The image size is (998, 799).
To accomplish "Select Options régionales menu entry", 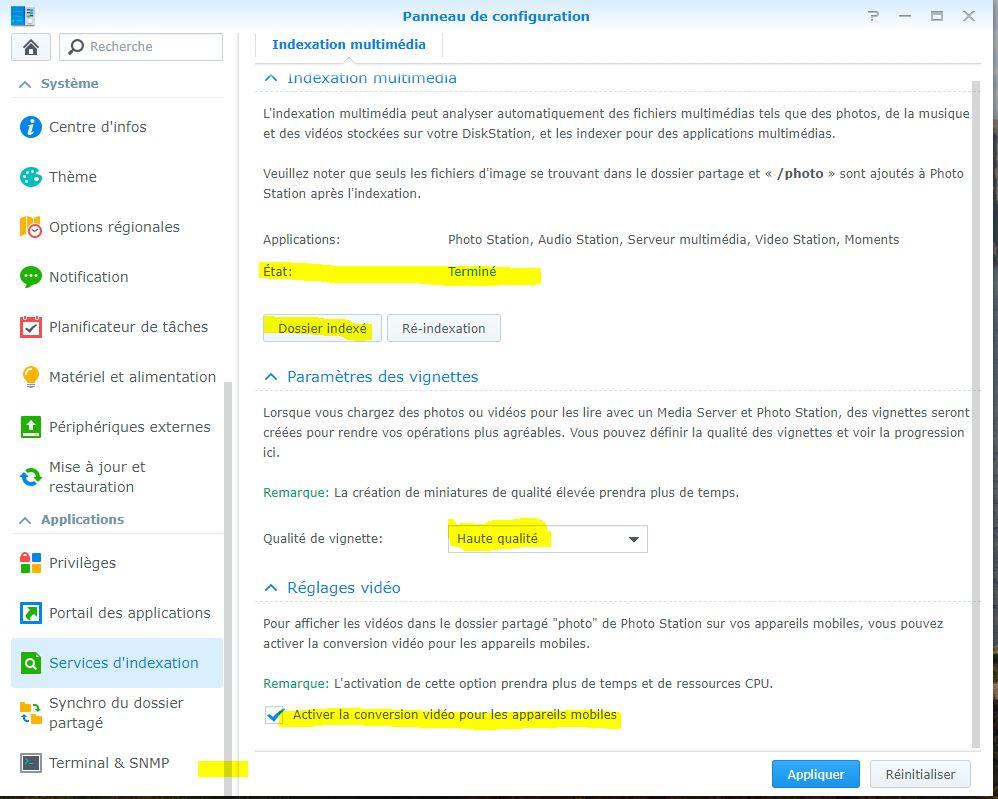I will tap(117, 227).
